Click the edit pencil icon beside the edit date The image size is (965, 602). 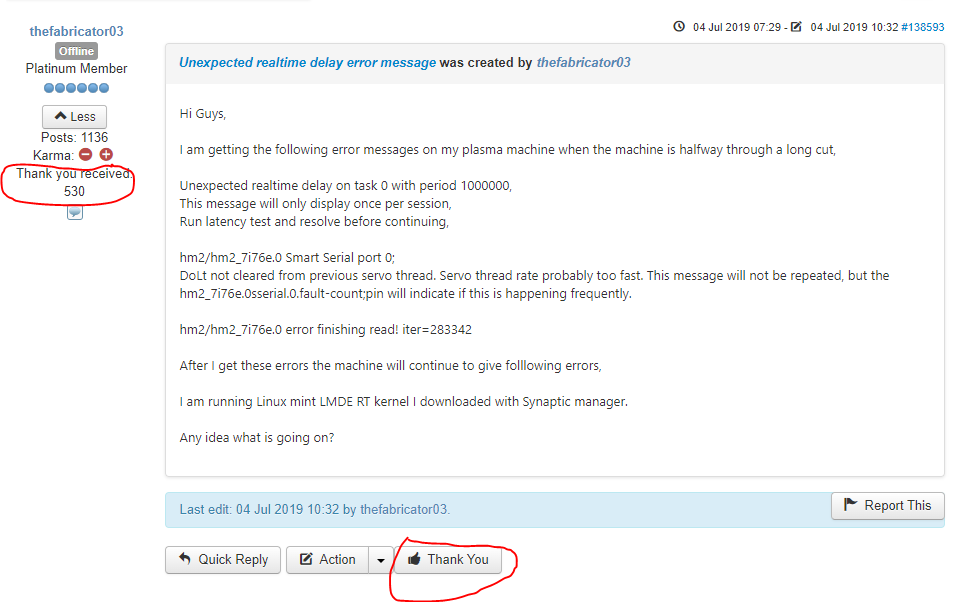[796, 27]
